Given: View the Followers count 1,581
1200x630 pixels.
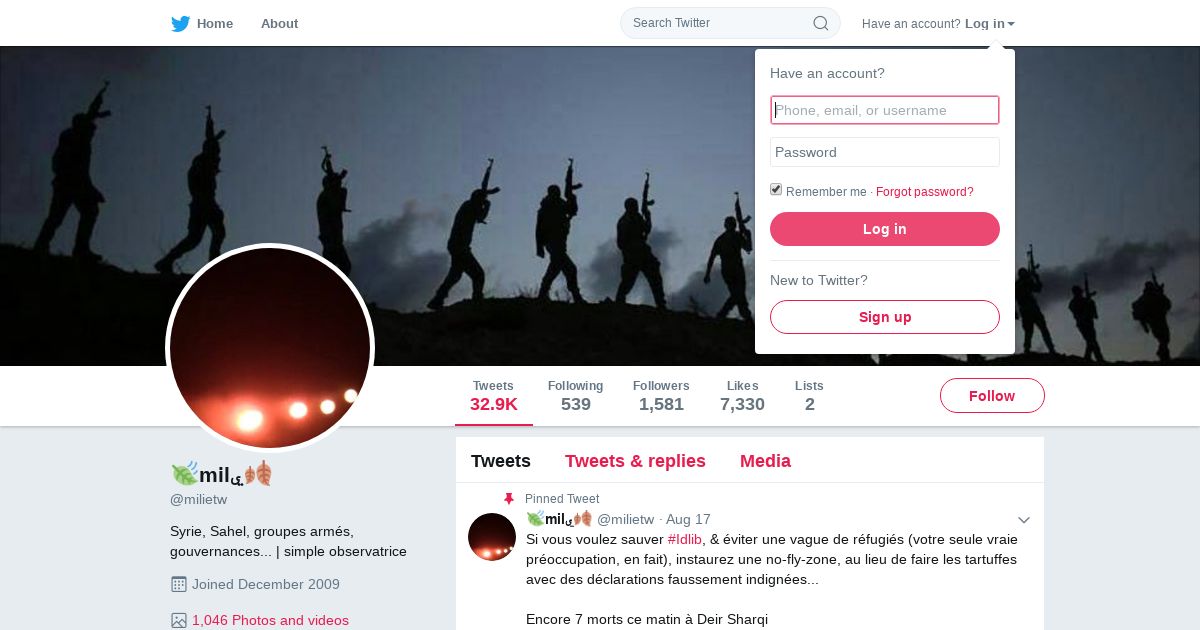Looking at the screenshot, I should point(661,396).
